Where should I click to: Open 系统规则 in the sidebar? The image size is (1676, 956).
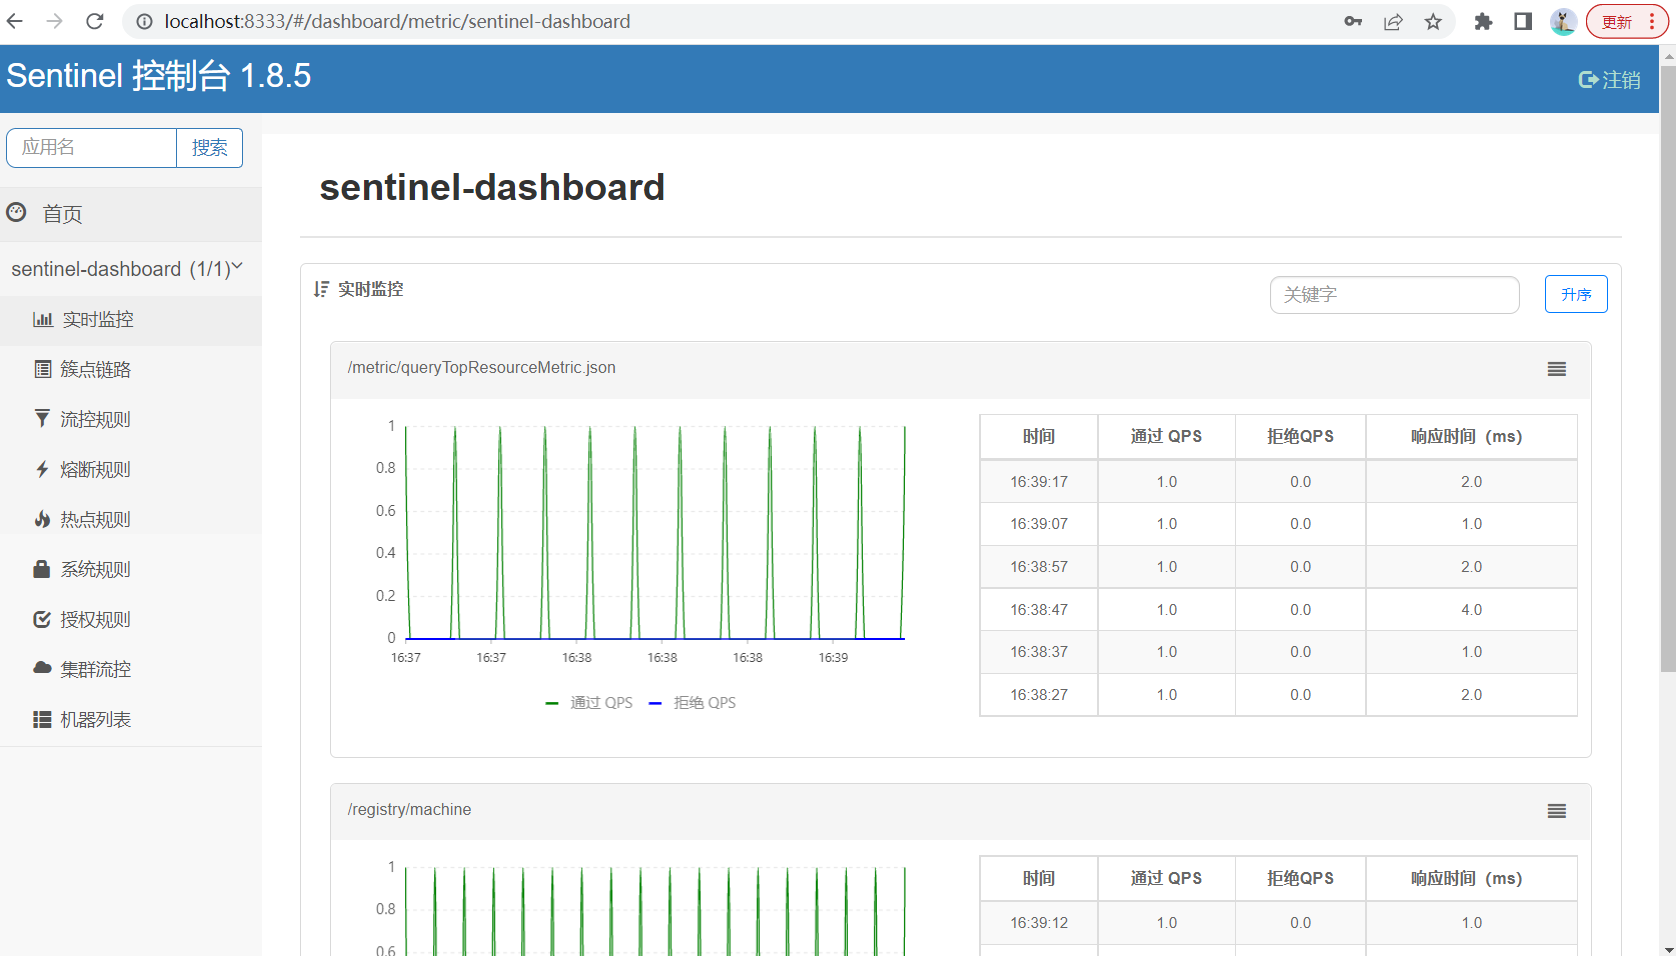coord(131,570)
